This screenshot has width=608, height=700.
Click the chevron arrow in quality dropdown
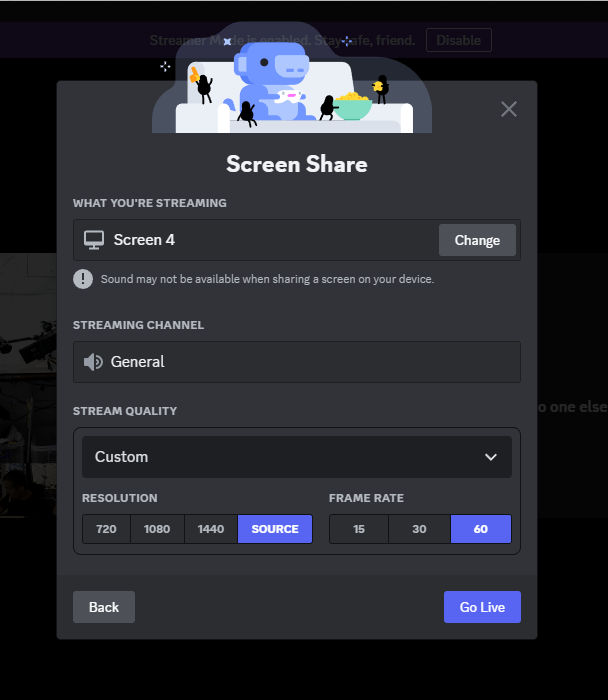[x=491, y=457]
